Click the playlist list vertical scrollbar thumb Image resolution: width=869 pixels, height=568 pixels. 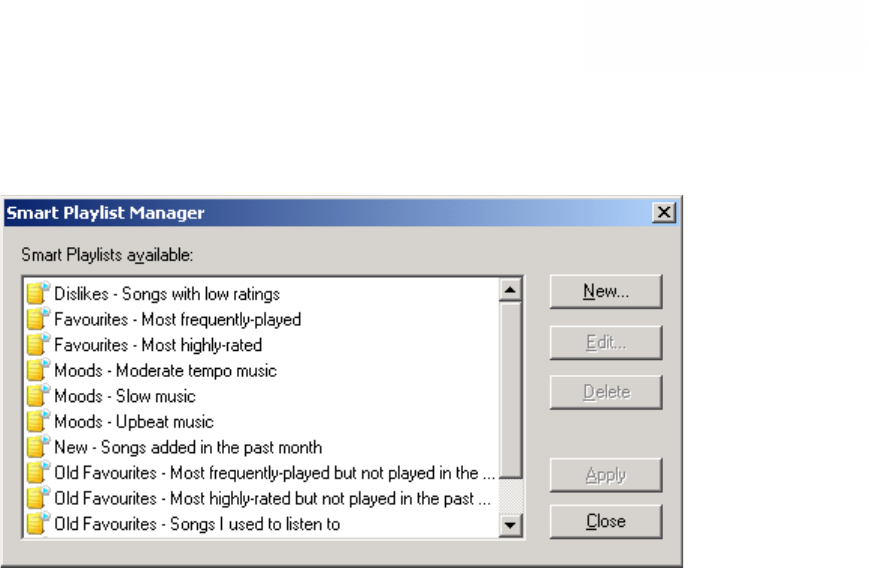[510, 390]
